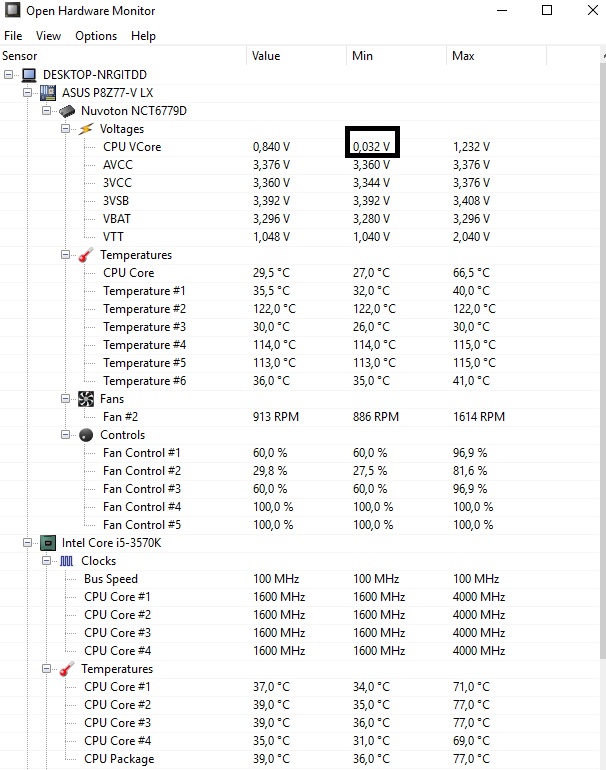
Task: Open the File menu
Action: pos(13,36)
